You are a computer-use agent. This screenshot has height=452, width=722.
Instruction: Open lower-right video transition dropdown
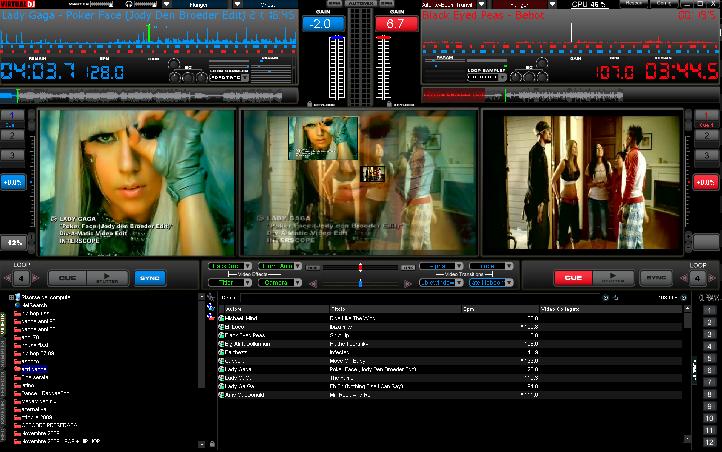[491, 283]
